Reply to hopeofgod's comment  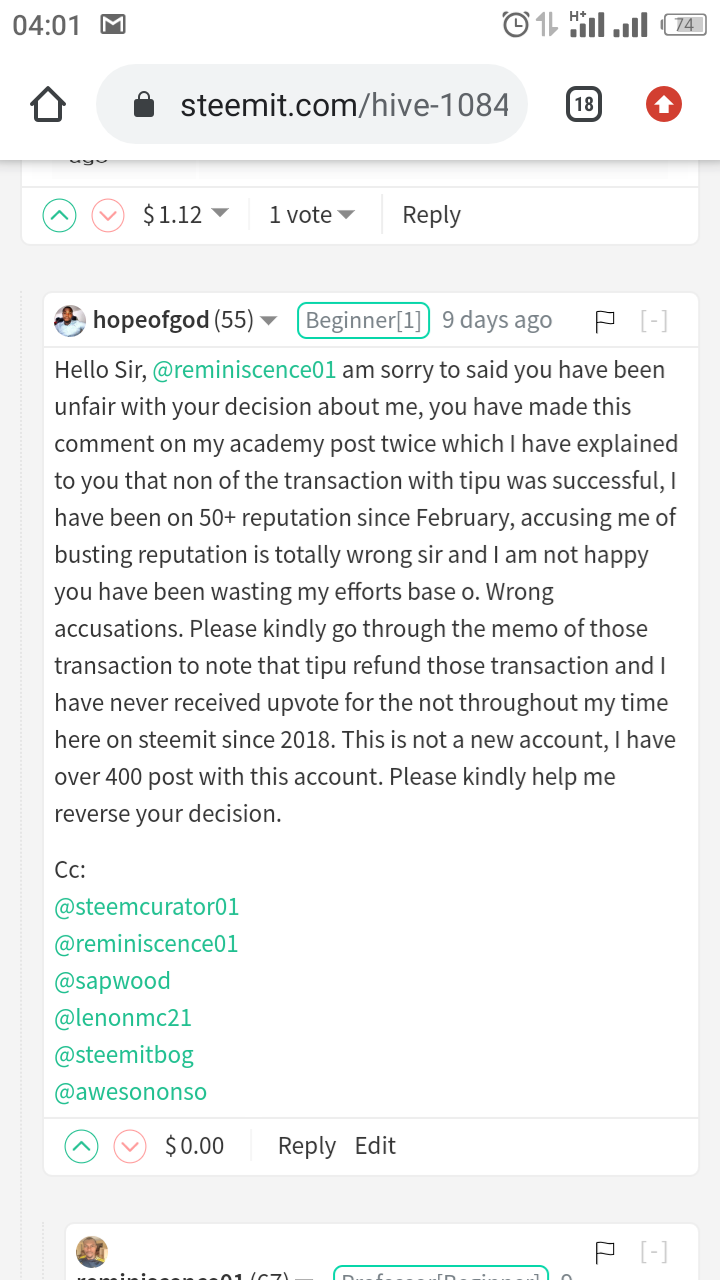coord(307,1146)
